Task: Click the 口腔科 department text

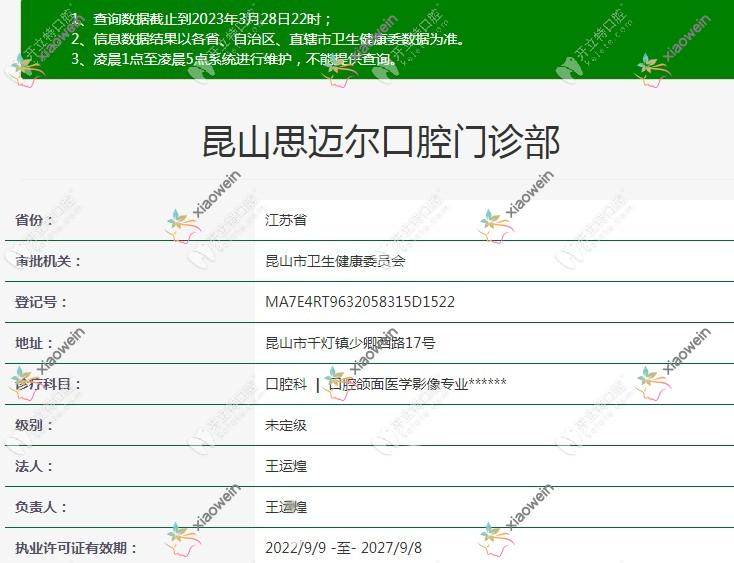Action: 286,384
